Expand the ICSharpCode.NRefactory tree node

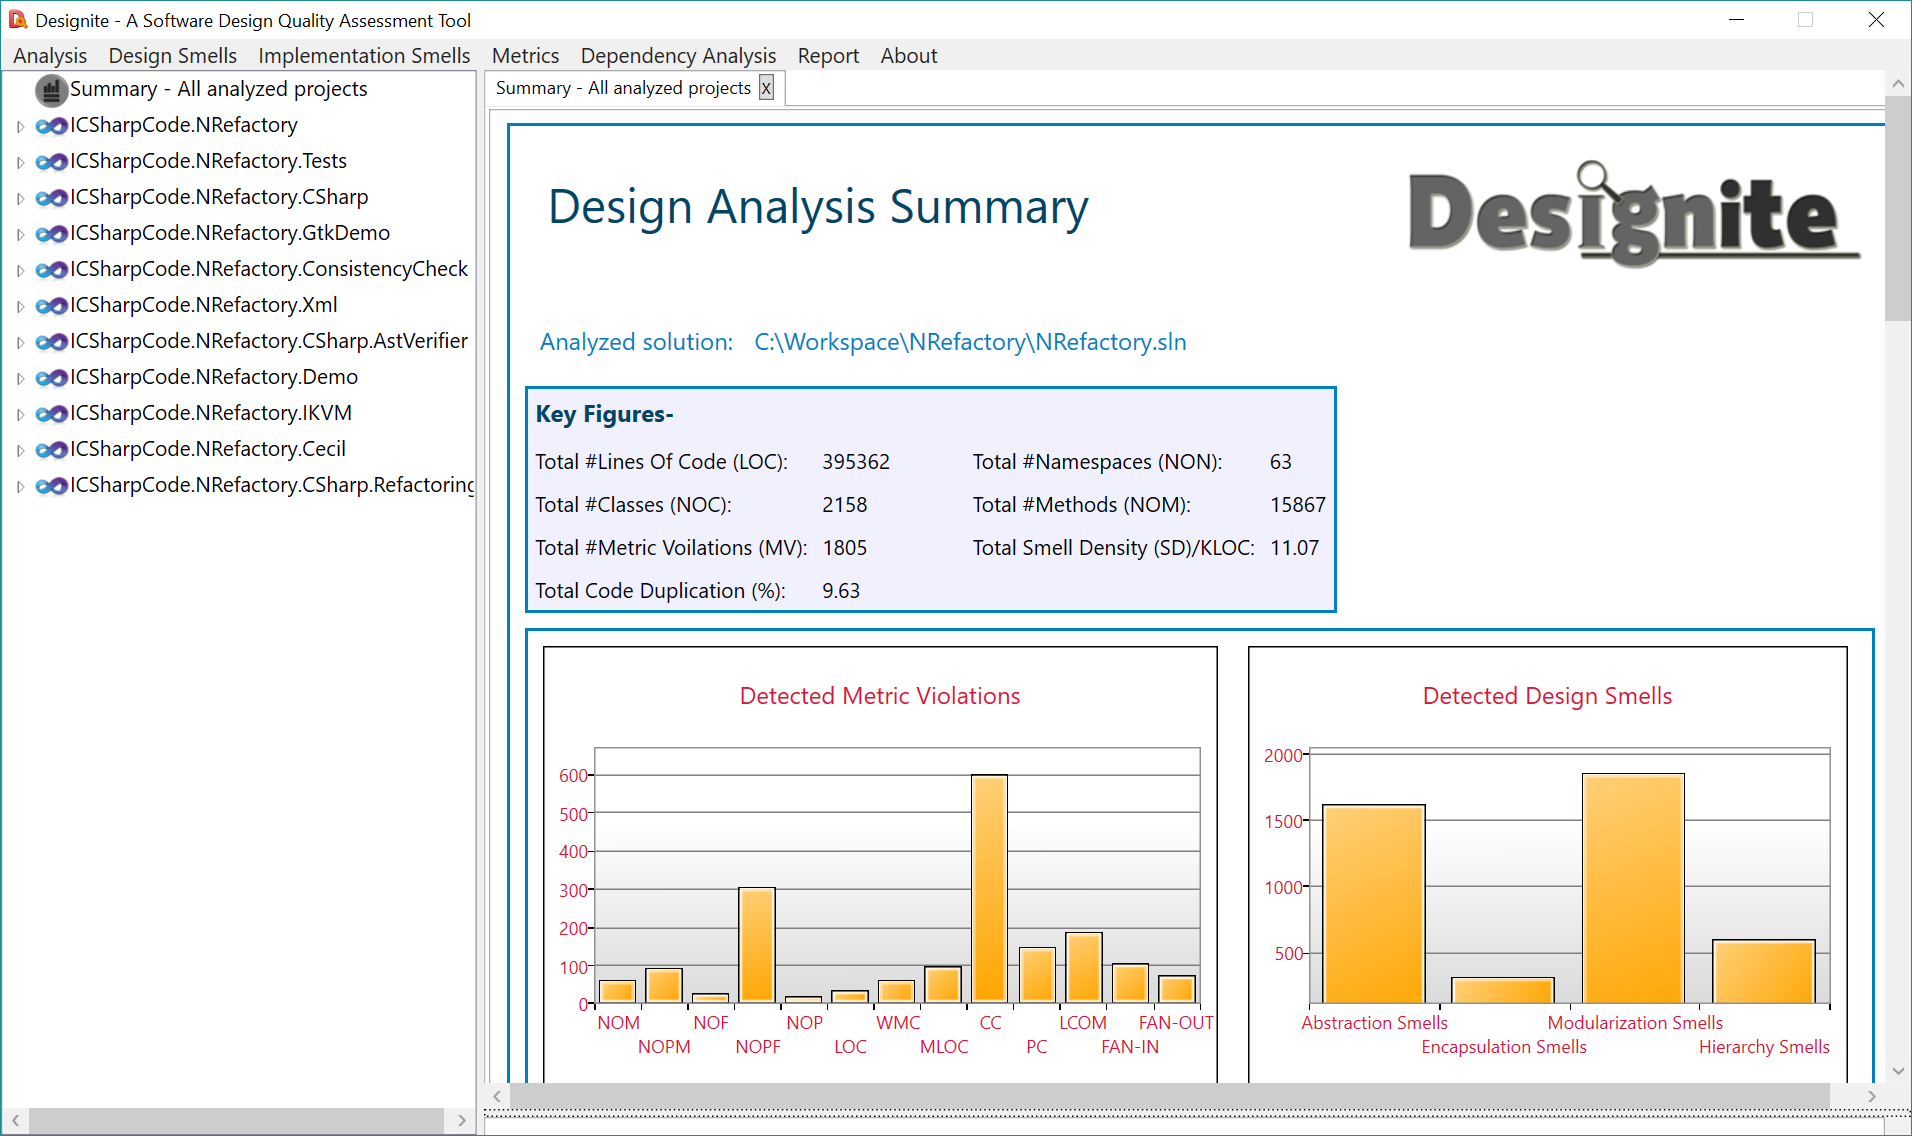coord(20,127)
